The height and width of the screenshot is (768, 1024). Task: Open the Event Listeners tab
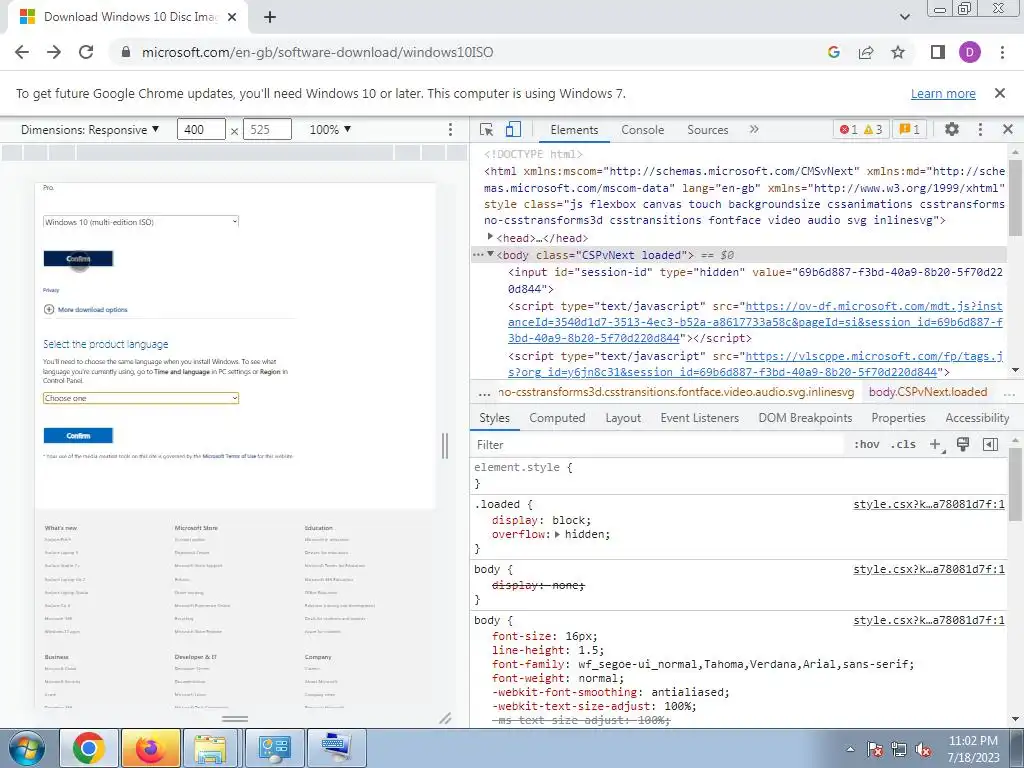point(699,418)
